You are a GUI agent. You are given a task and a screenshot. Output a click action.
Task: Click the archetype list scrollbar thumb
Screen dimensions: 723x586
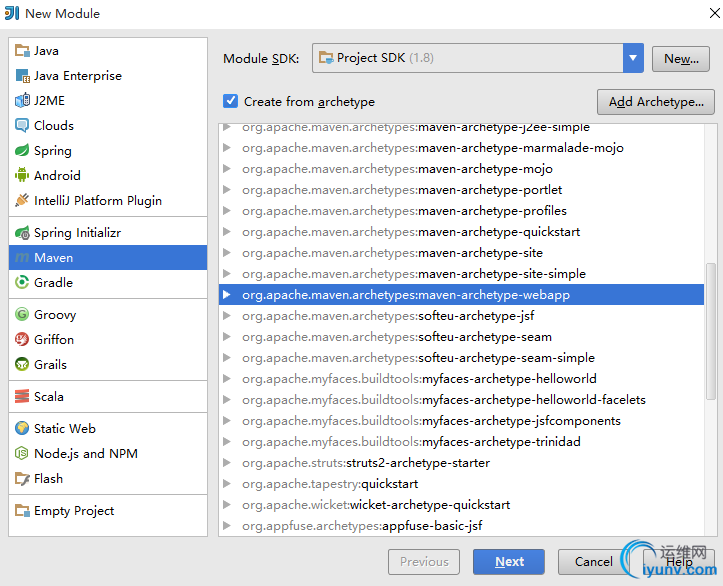pyautogui.click(x=711, y=331)
